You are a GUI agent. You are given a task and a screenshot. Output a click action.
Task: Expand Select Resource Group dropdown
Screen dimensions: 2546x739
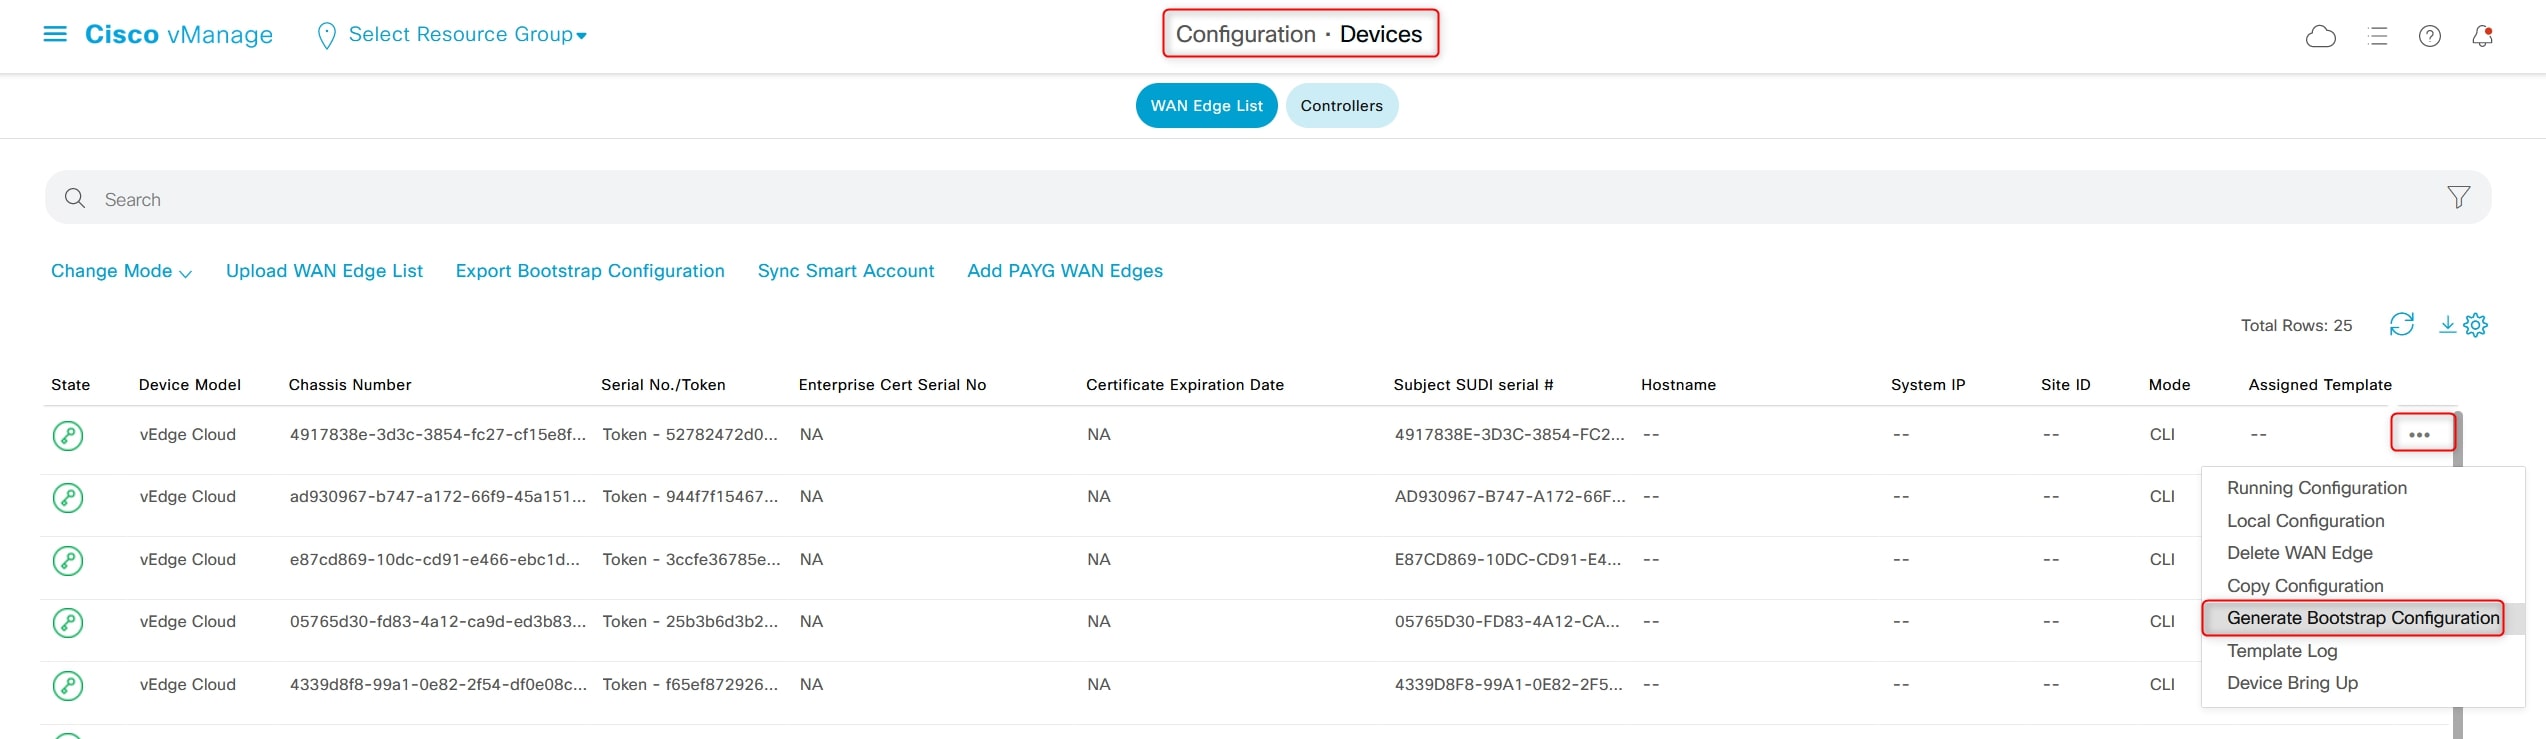[467, 34]
